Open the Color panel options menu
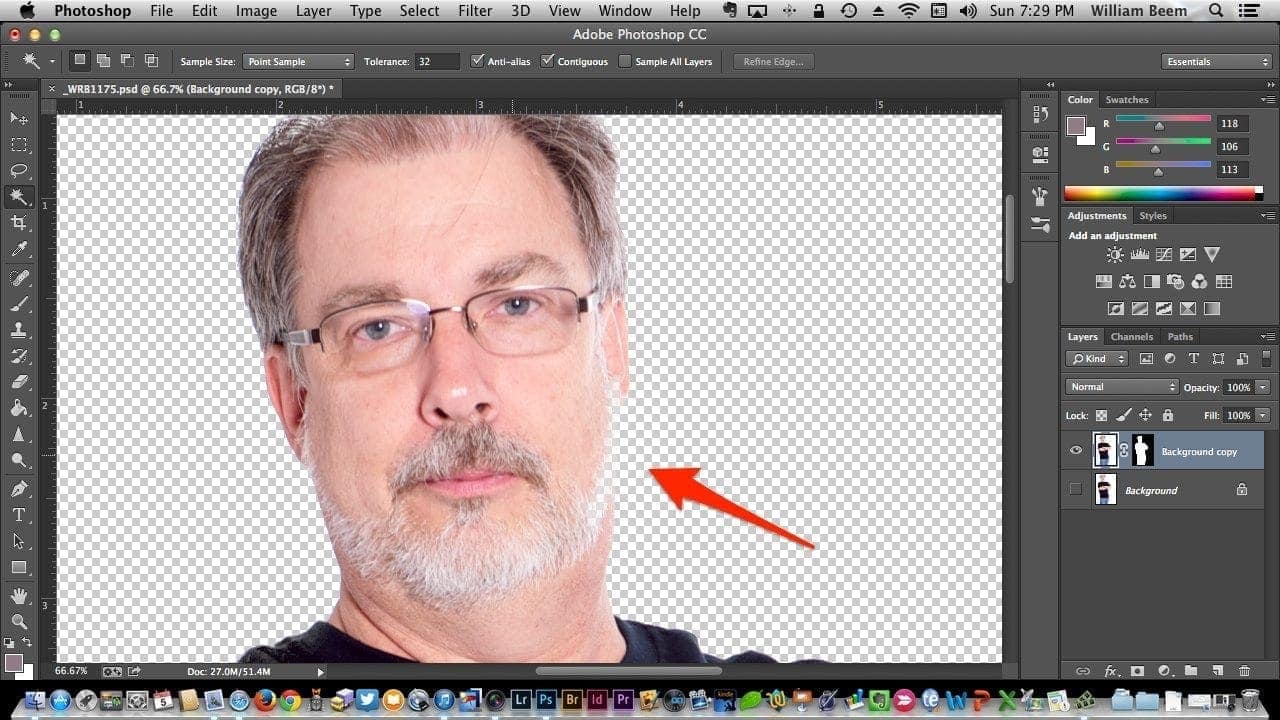 click(x=1267, y=100)
